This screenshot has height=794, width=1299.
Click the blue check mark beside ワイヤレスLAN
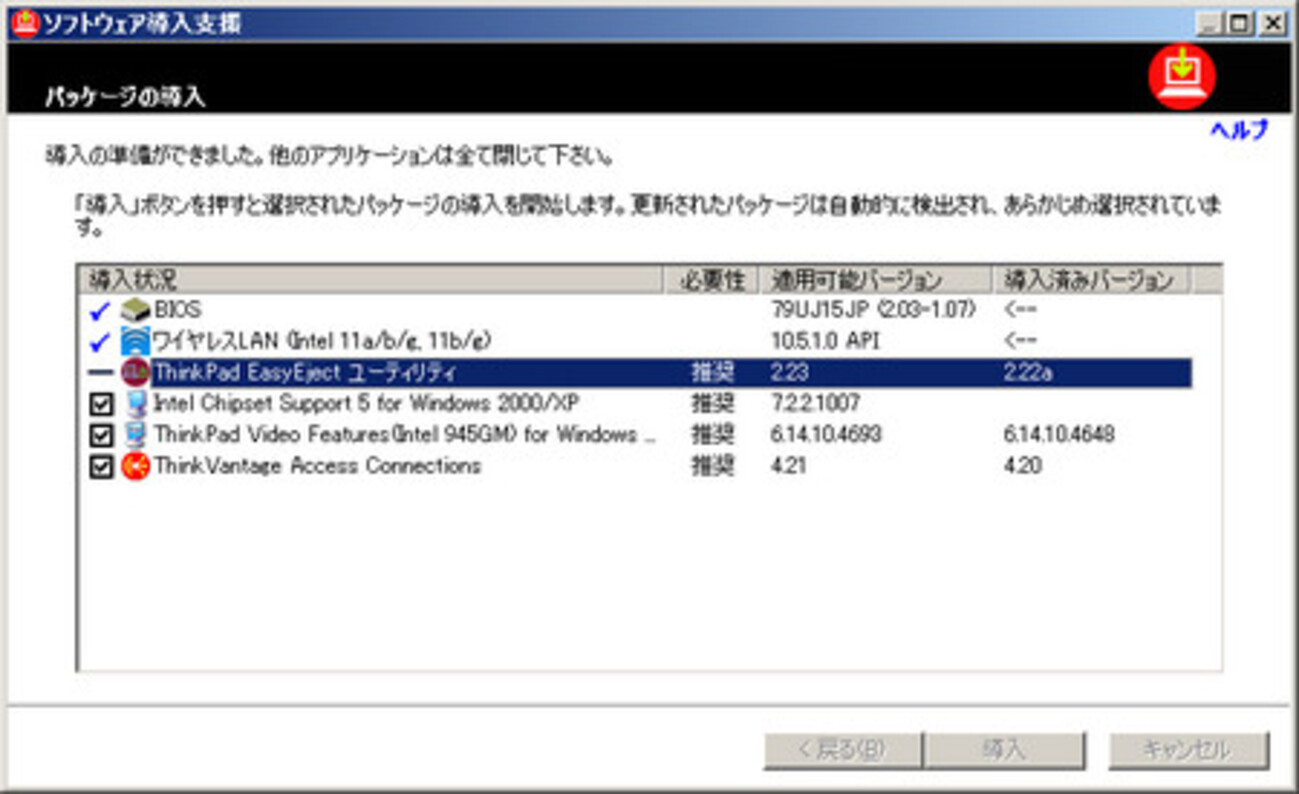(100, 342)
